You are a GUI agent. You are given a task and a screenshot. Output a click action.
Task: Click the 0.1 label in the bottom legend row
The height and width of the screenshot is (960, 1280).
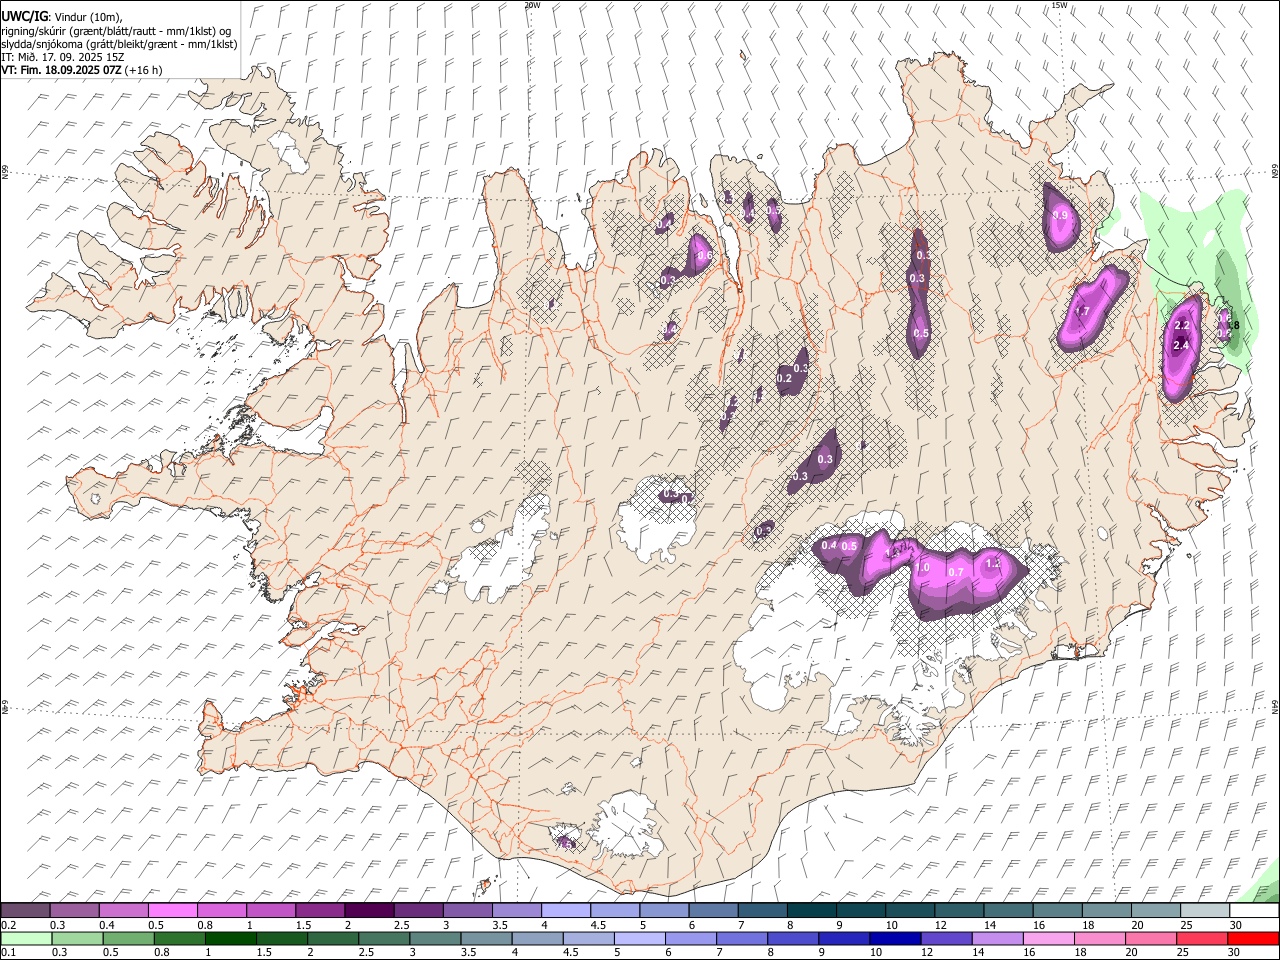(7, 952)
